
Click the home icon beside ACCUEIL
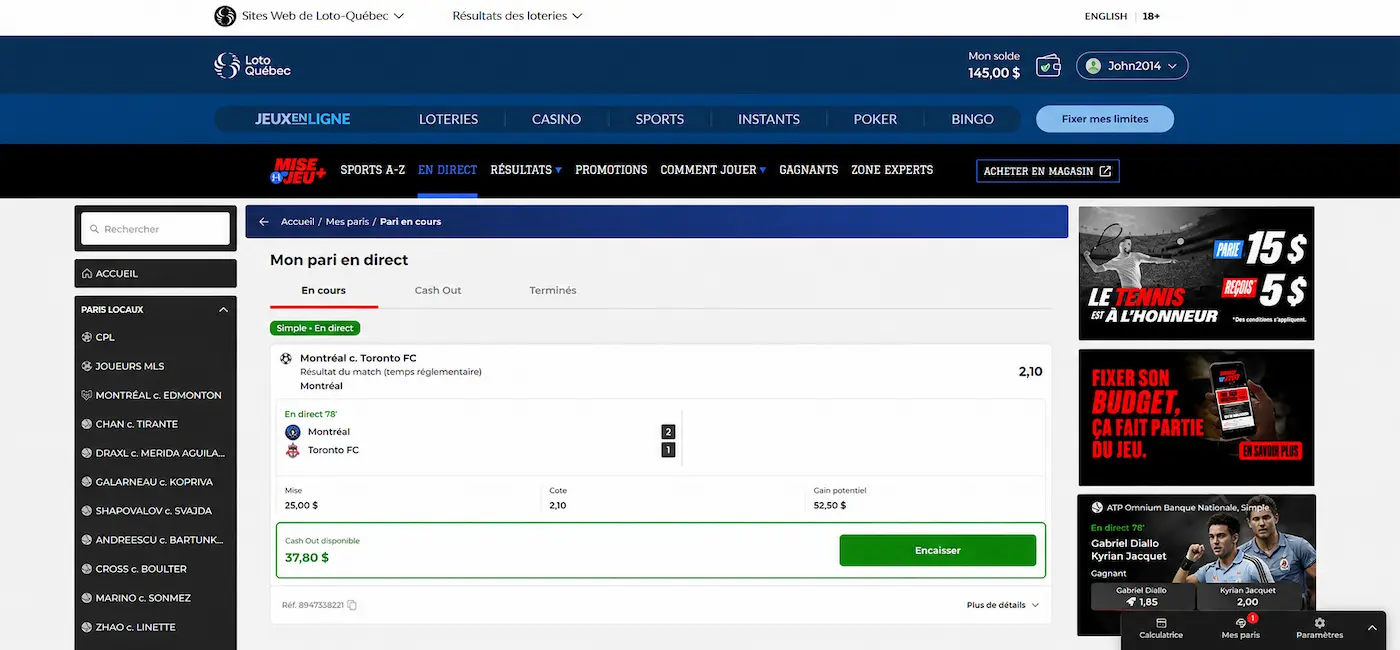pos(87,274)
